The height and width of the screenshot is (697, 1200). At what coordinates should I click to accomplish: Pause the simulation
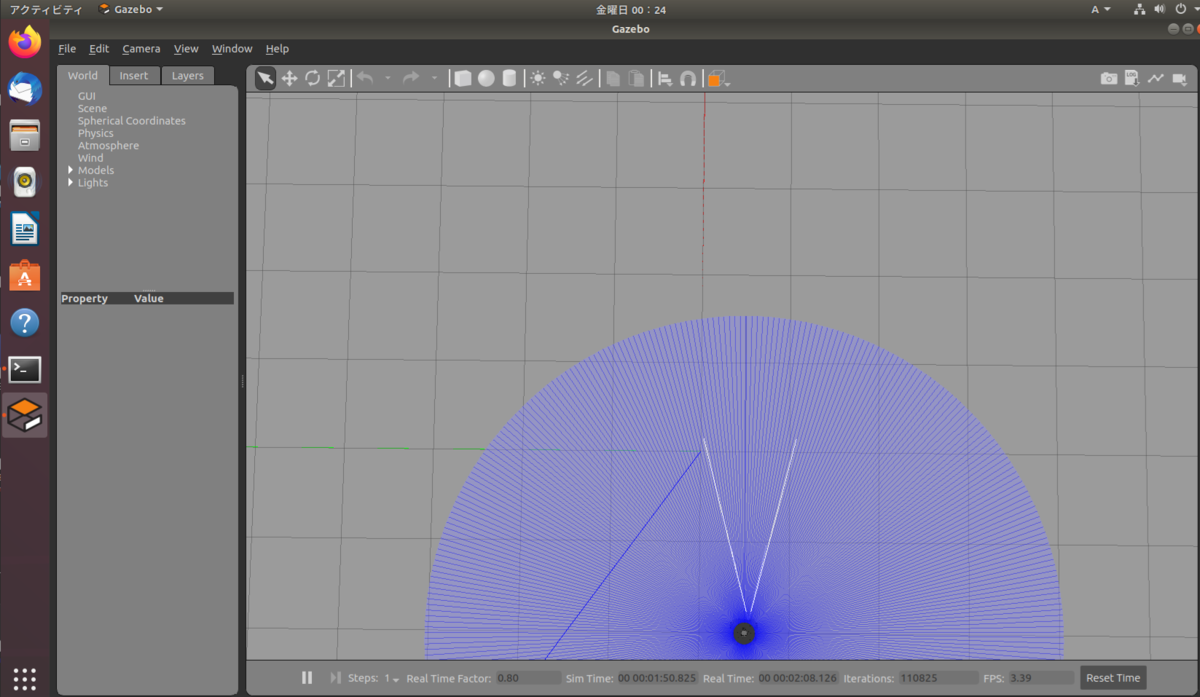pyautogui.click(x=308, y=678)
